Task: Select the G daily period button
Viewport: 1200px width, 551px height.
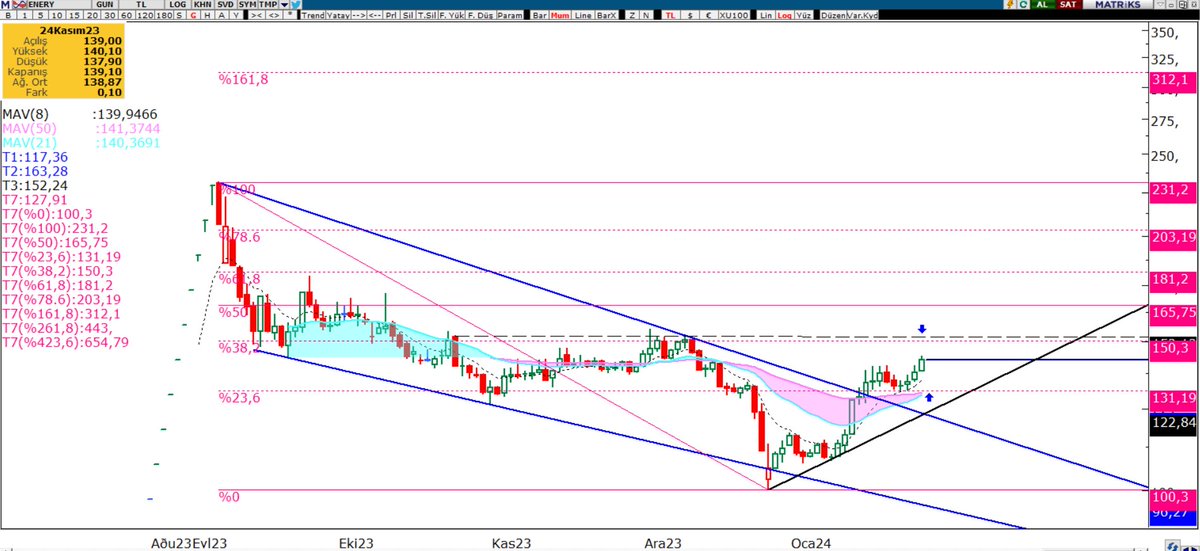Action: [x=193, y=16]
